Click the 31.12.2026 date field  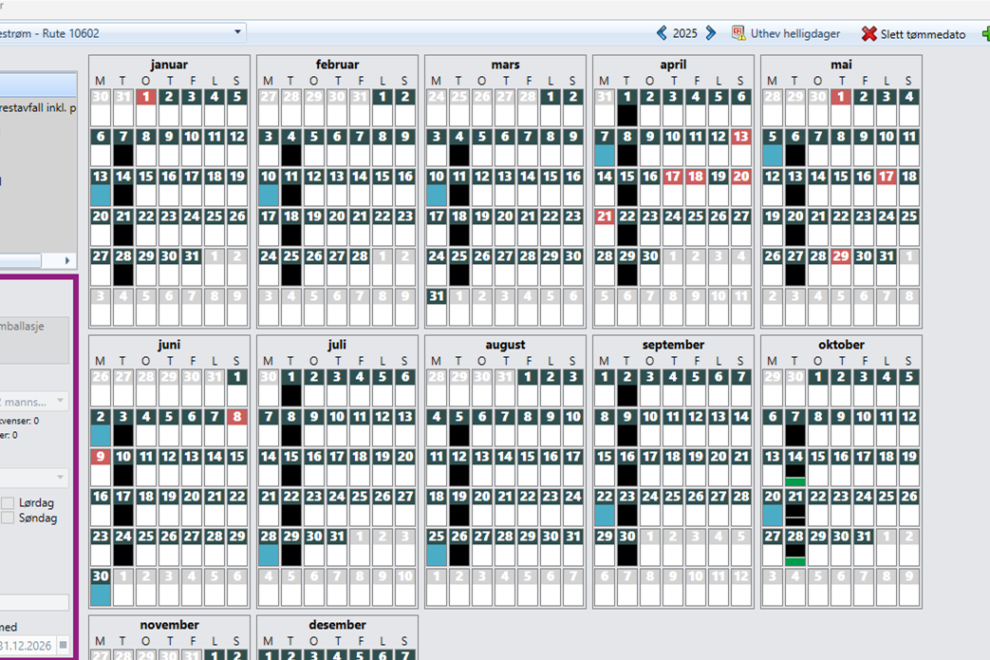(x=28, y=645)
